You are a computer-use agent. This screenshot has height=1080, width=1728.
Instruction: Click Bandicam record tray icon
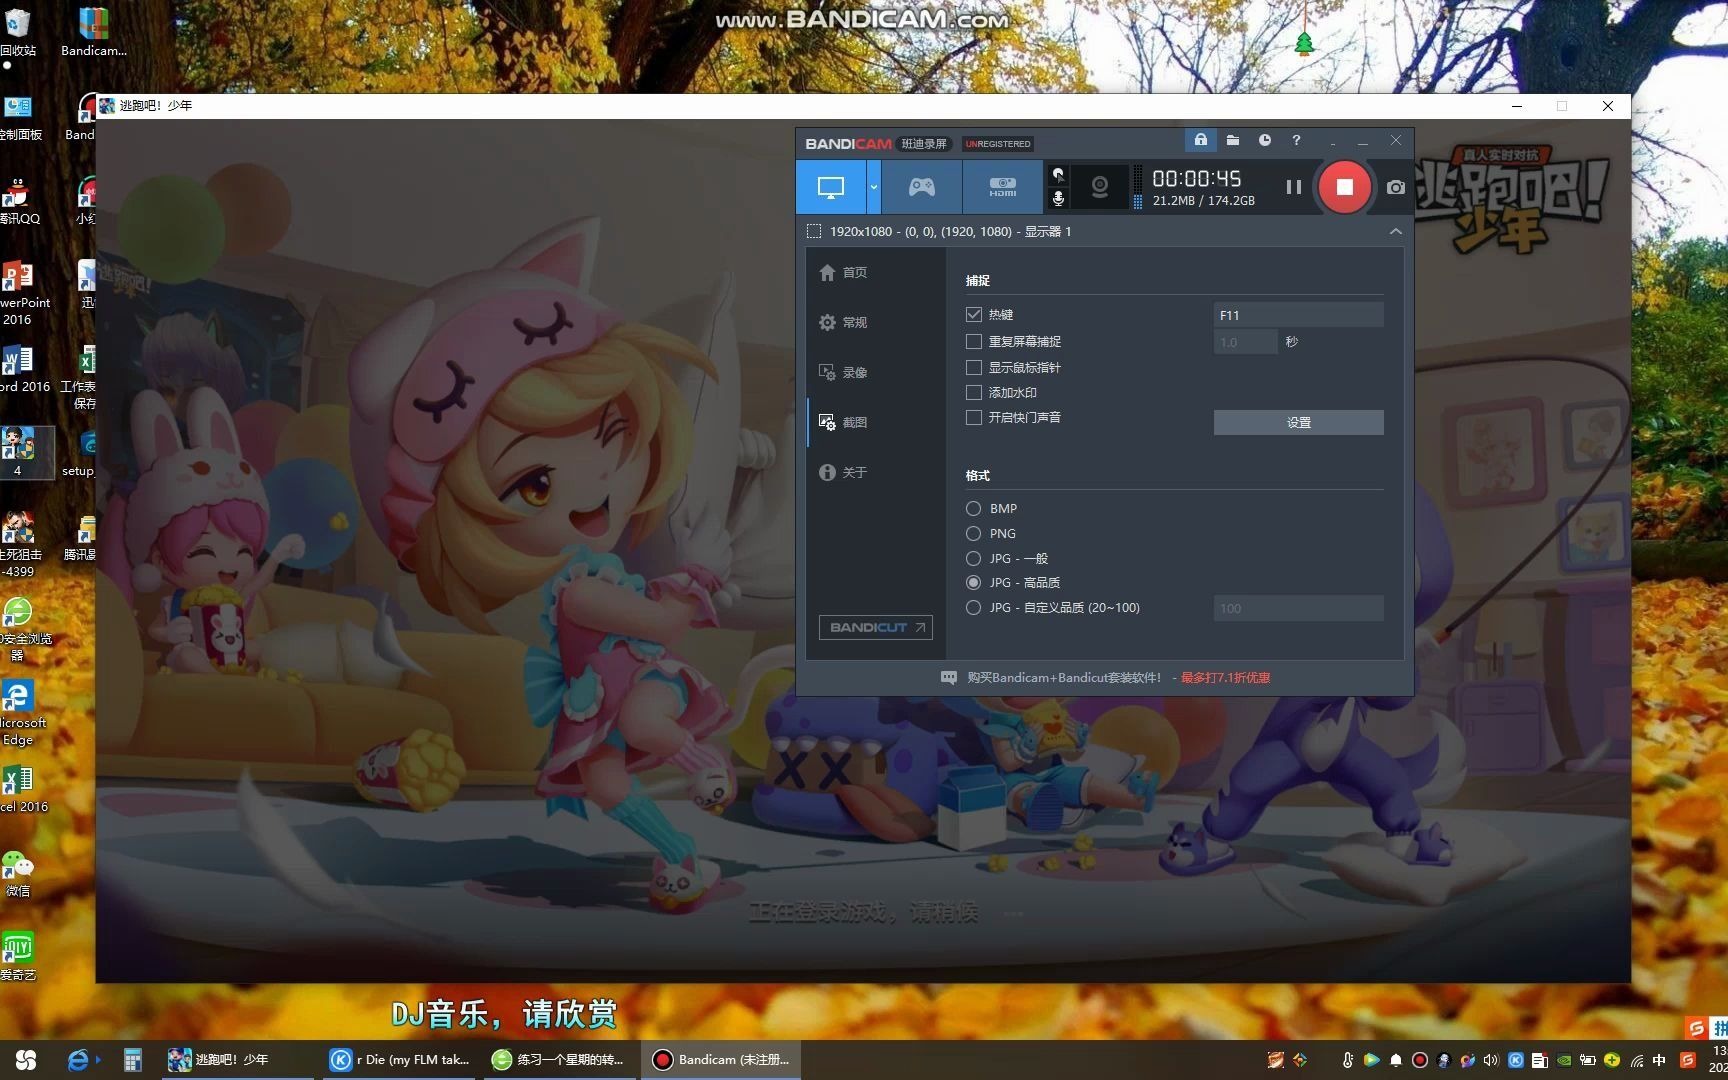tap(1419, 1060)
